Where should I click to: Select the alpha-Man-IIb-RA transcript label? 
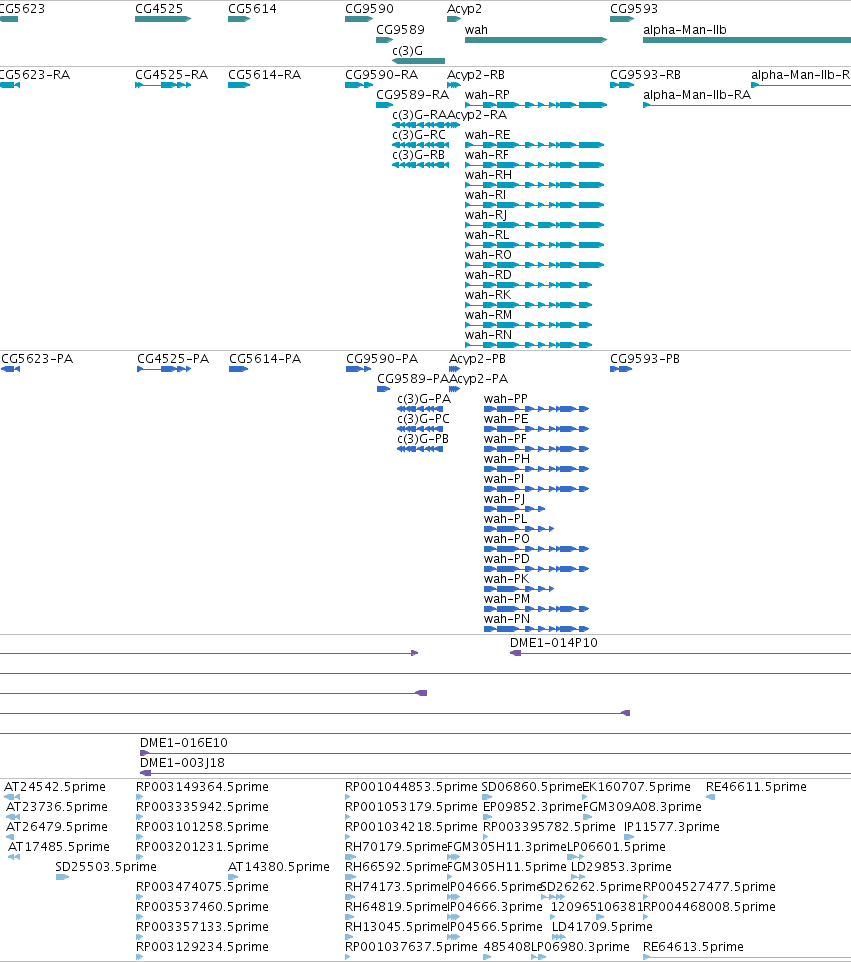tap(697, 94)
